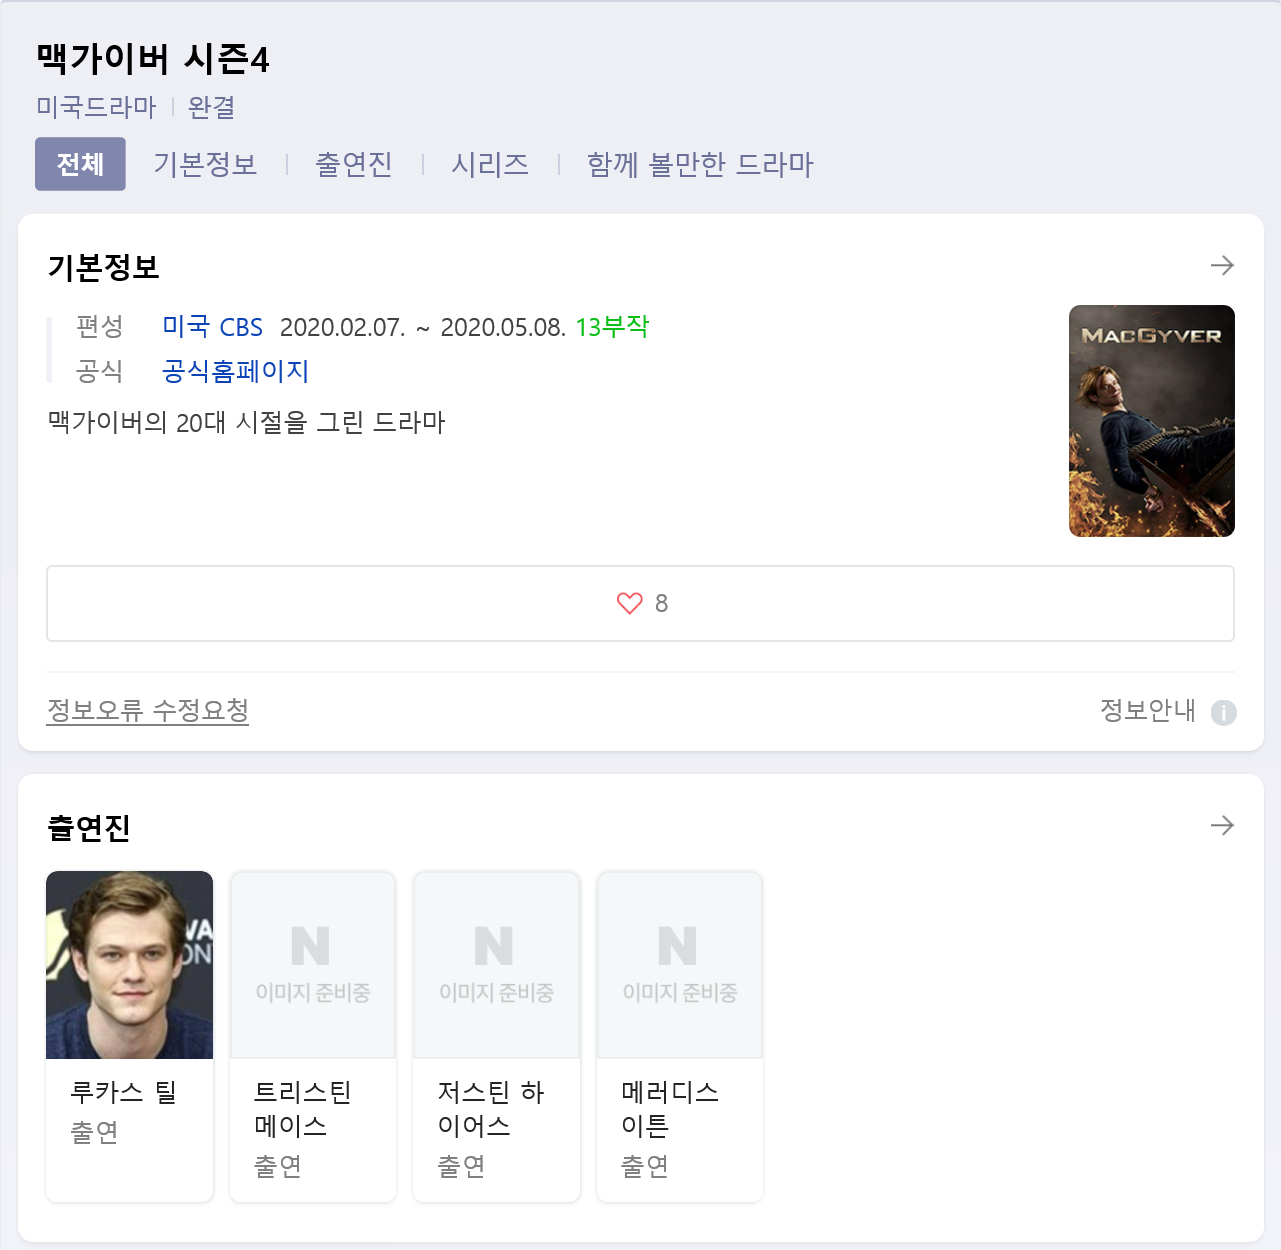Open 루카스 틸 actor photo

point(130,965)
